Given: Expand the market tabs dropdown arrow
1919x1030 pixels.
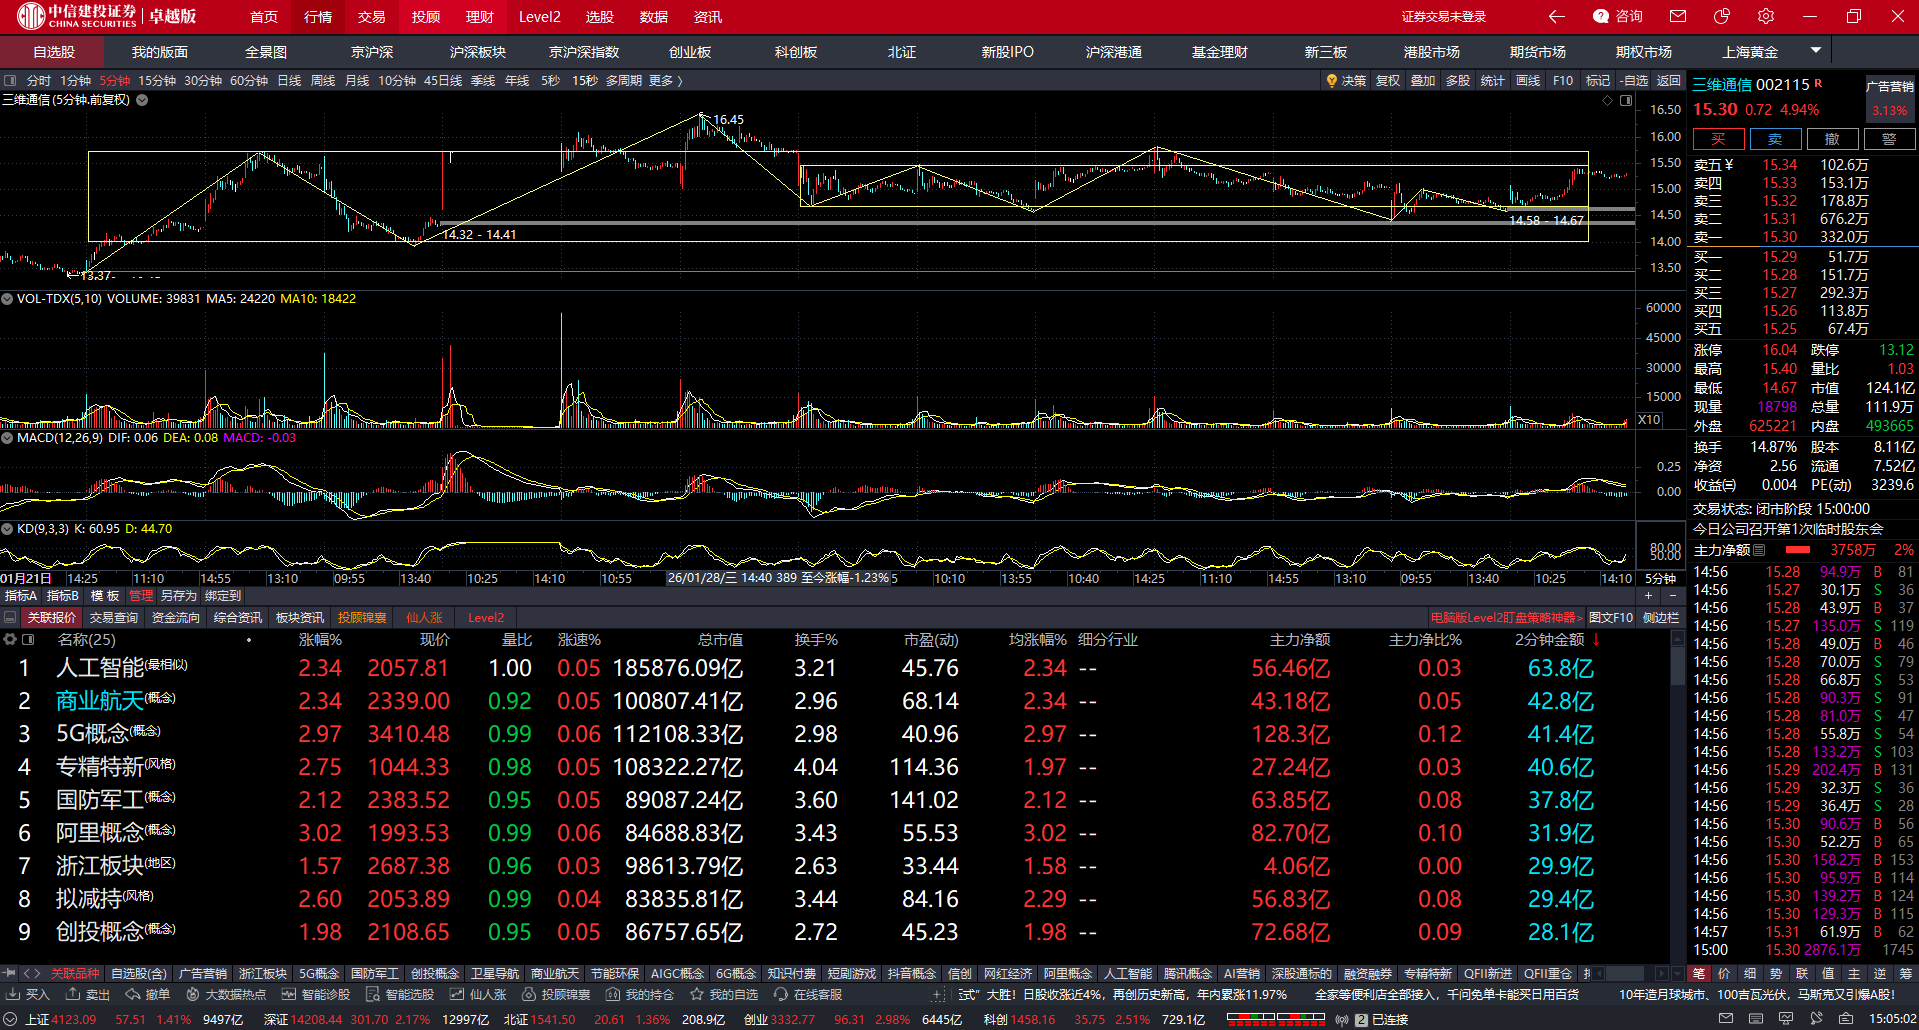Looking at the screenshot, I should (x=1816, y=50).
